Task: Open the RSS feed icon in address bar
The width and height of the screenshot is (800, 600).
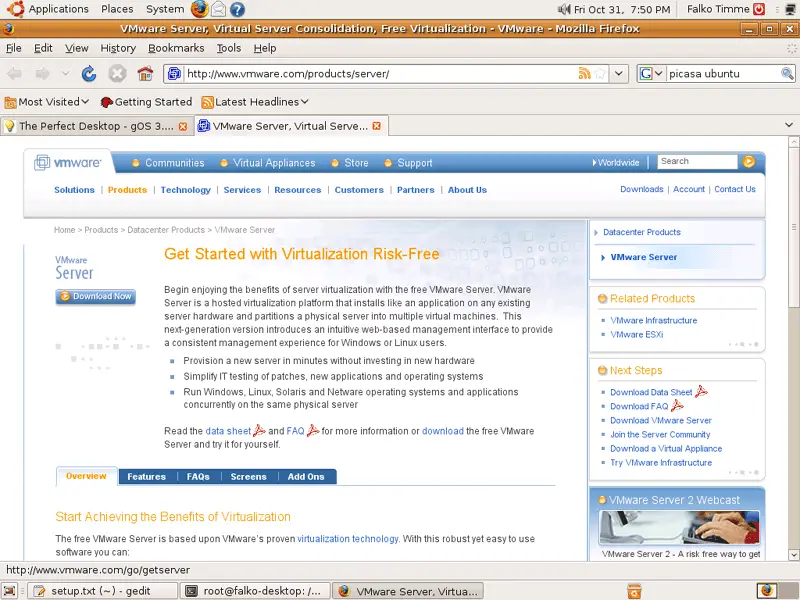Action: point(584,73)
